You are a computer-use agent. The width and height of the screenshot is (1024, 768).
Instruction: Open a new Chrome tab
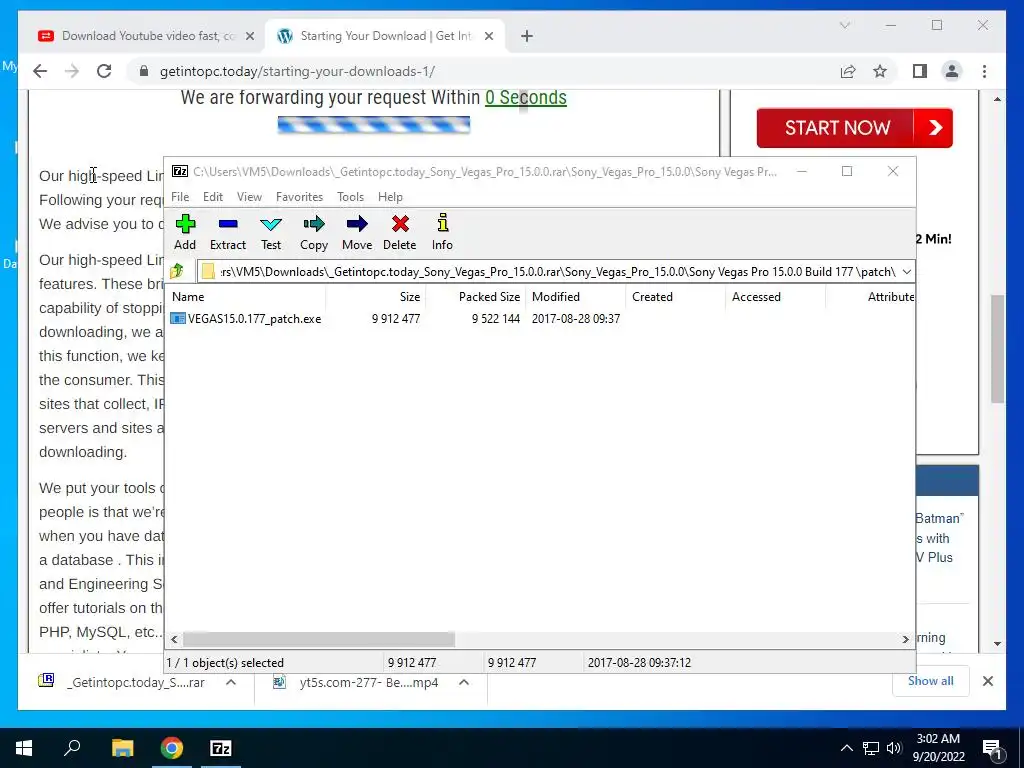[527, 36]
